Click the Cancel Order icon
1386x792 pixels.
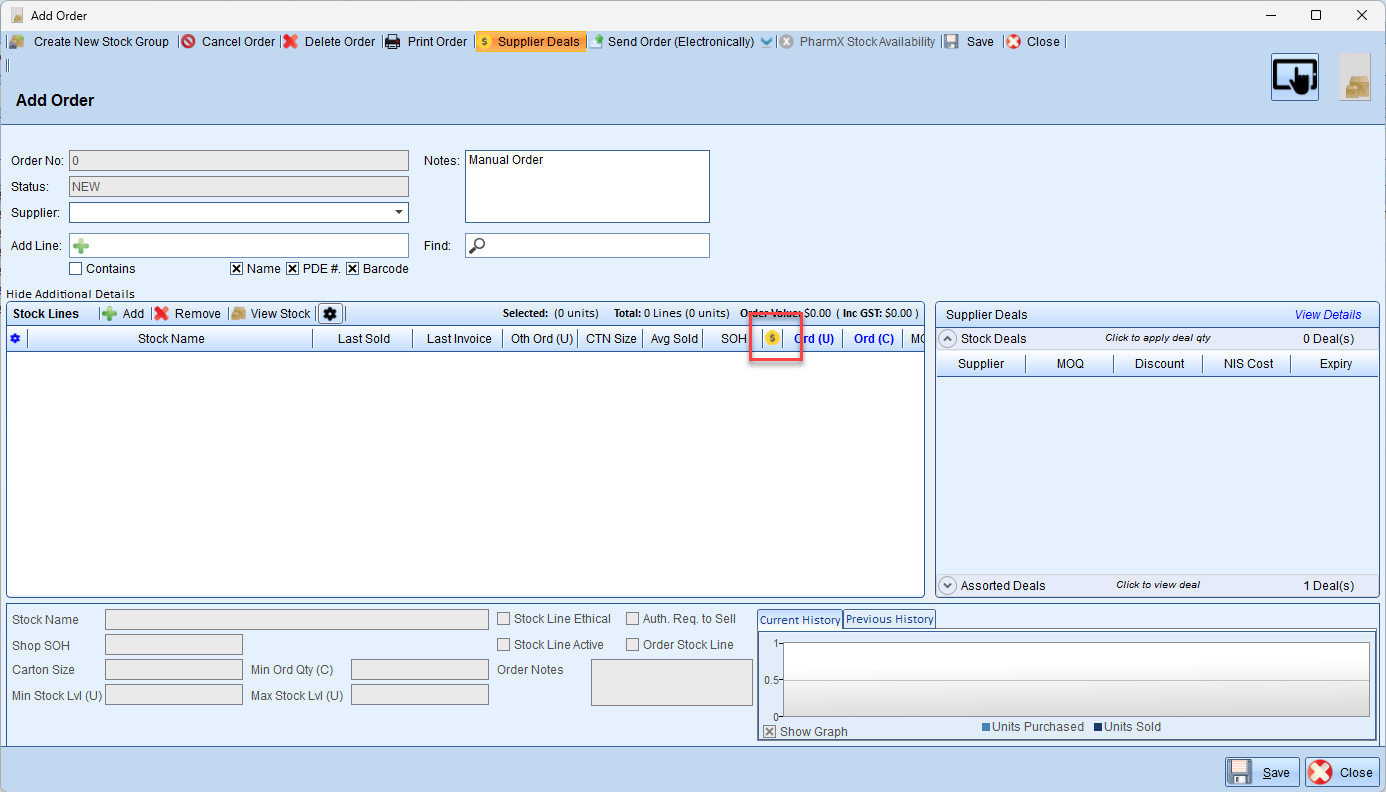188,42
